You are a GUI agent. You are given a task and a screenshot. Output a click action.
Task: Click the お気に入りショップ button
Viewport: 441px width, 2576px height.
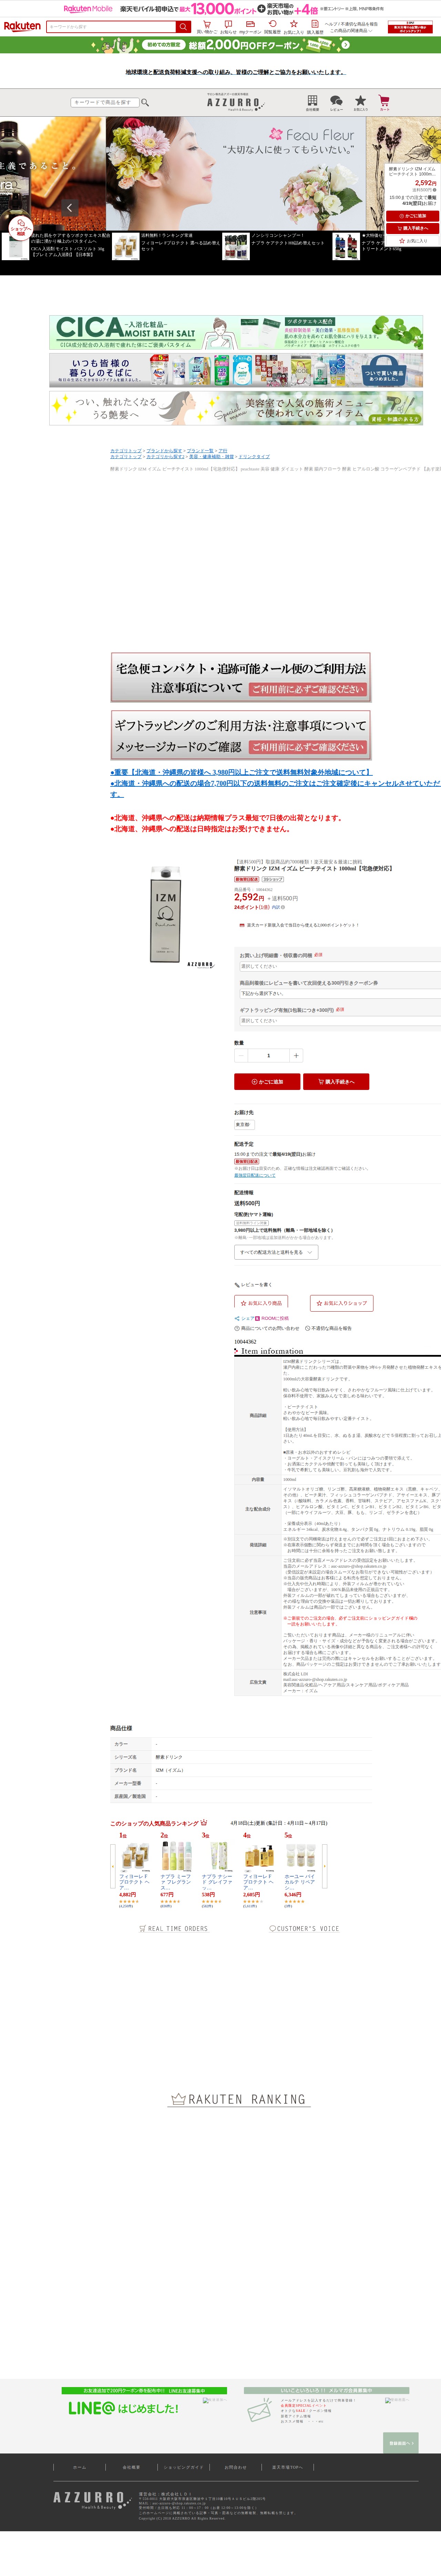point(342,1303)
